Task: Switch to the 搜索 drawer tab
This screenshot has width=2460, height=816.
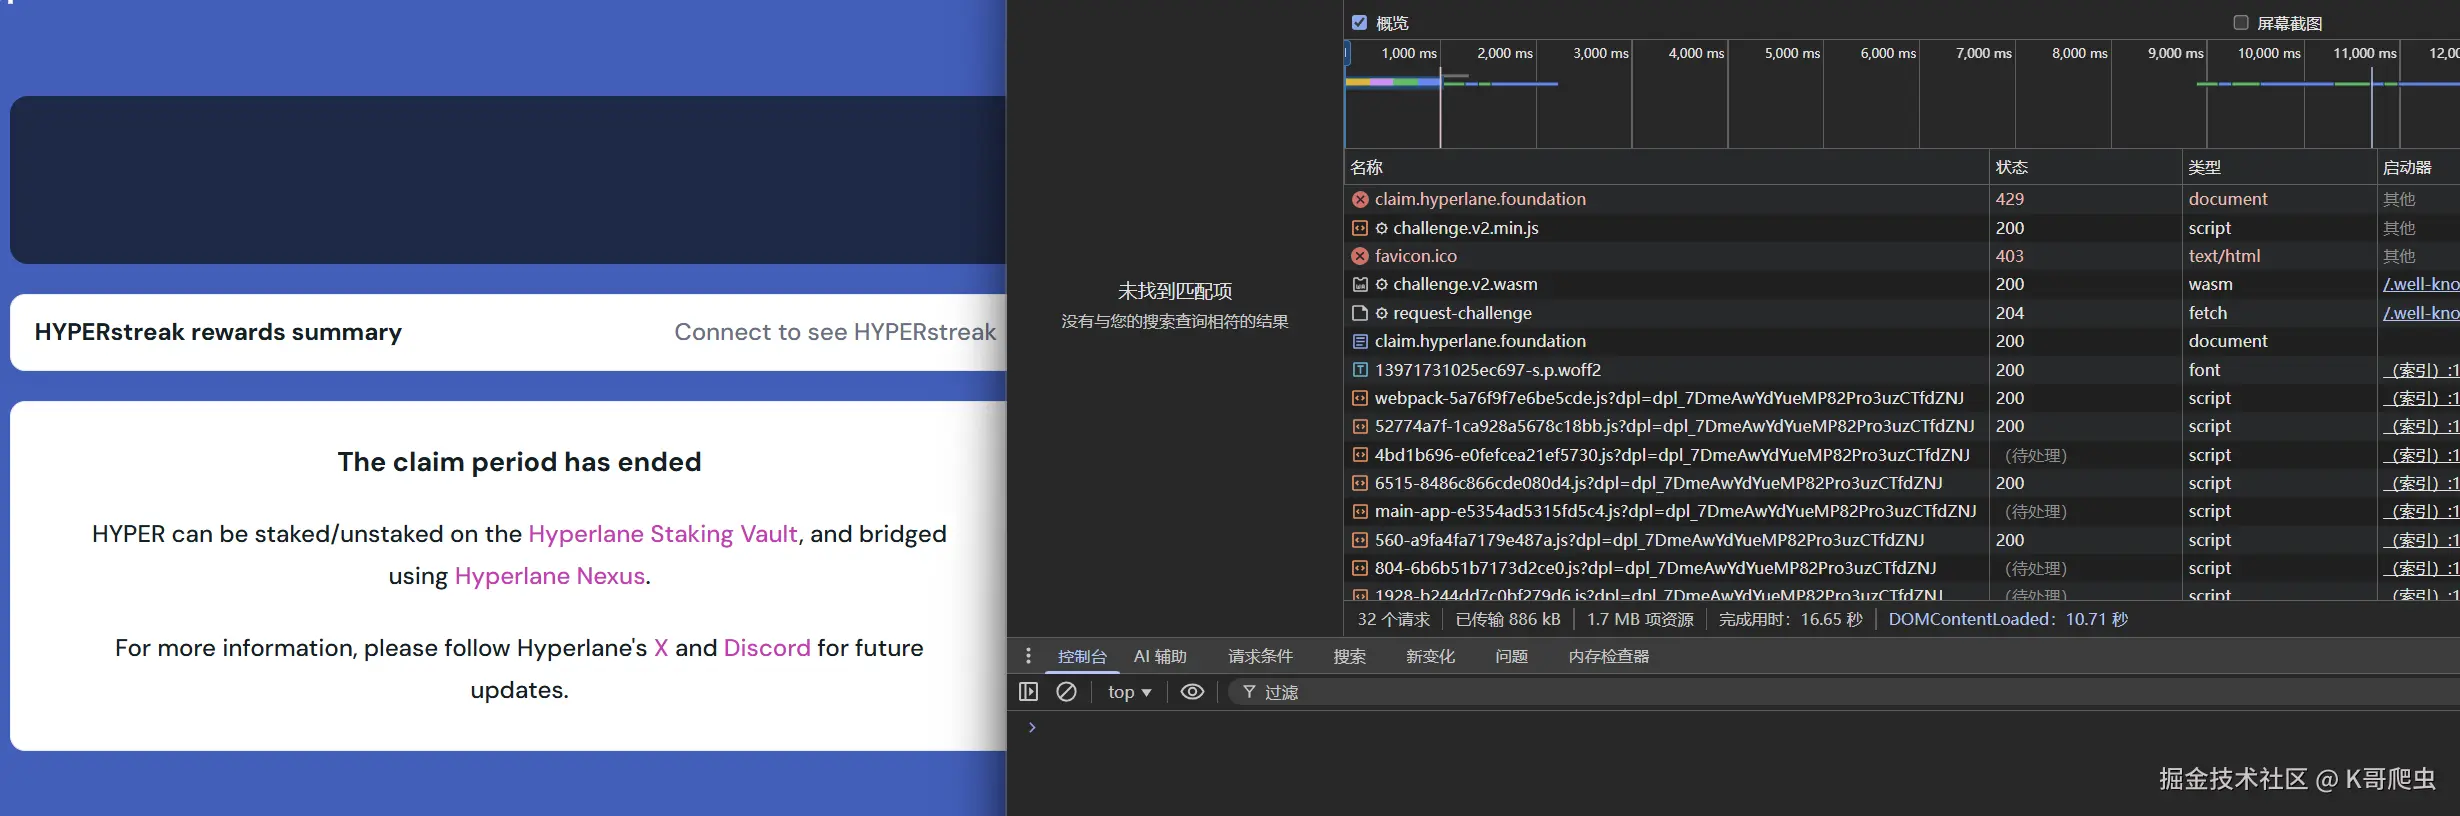Action: click(x=1349, y=657)
